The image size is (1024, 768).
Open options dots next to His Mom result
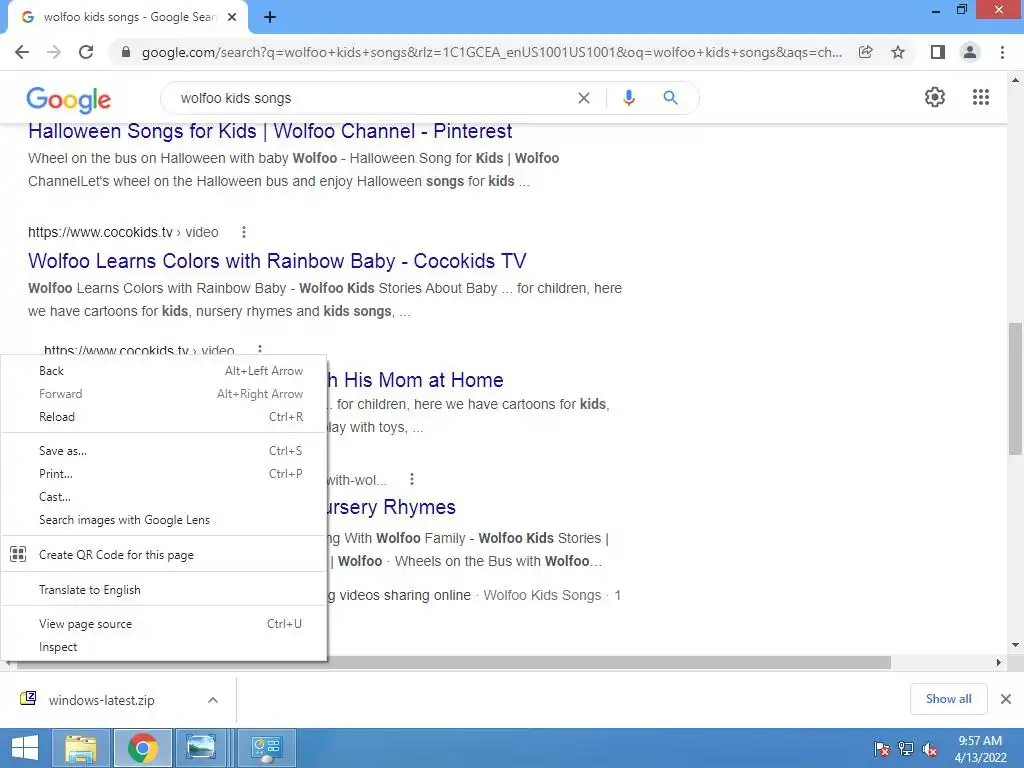click(x=259, y=349)
